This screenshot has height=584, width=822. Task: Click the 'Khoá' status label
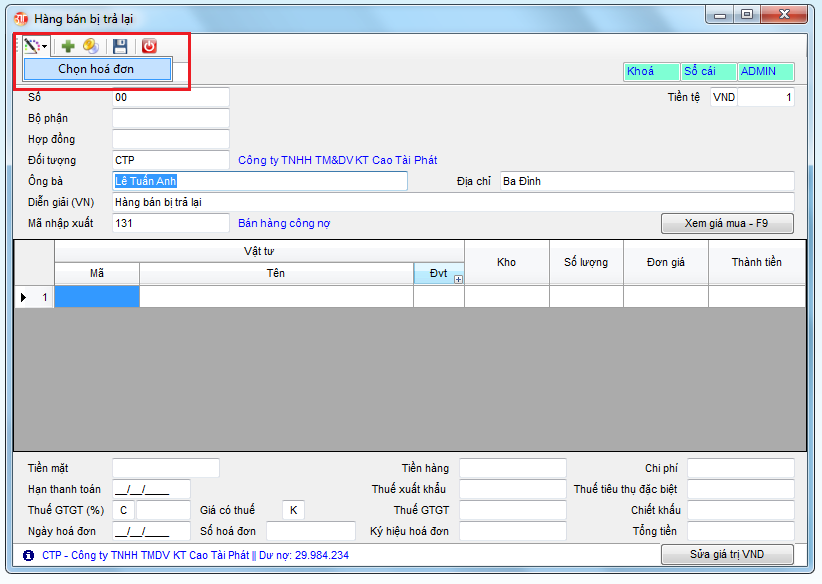(650, 72)
